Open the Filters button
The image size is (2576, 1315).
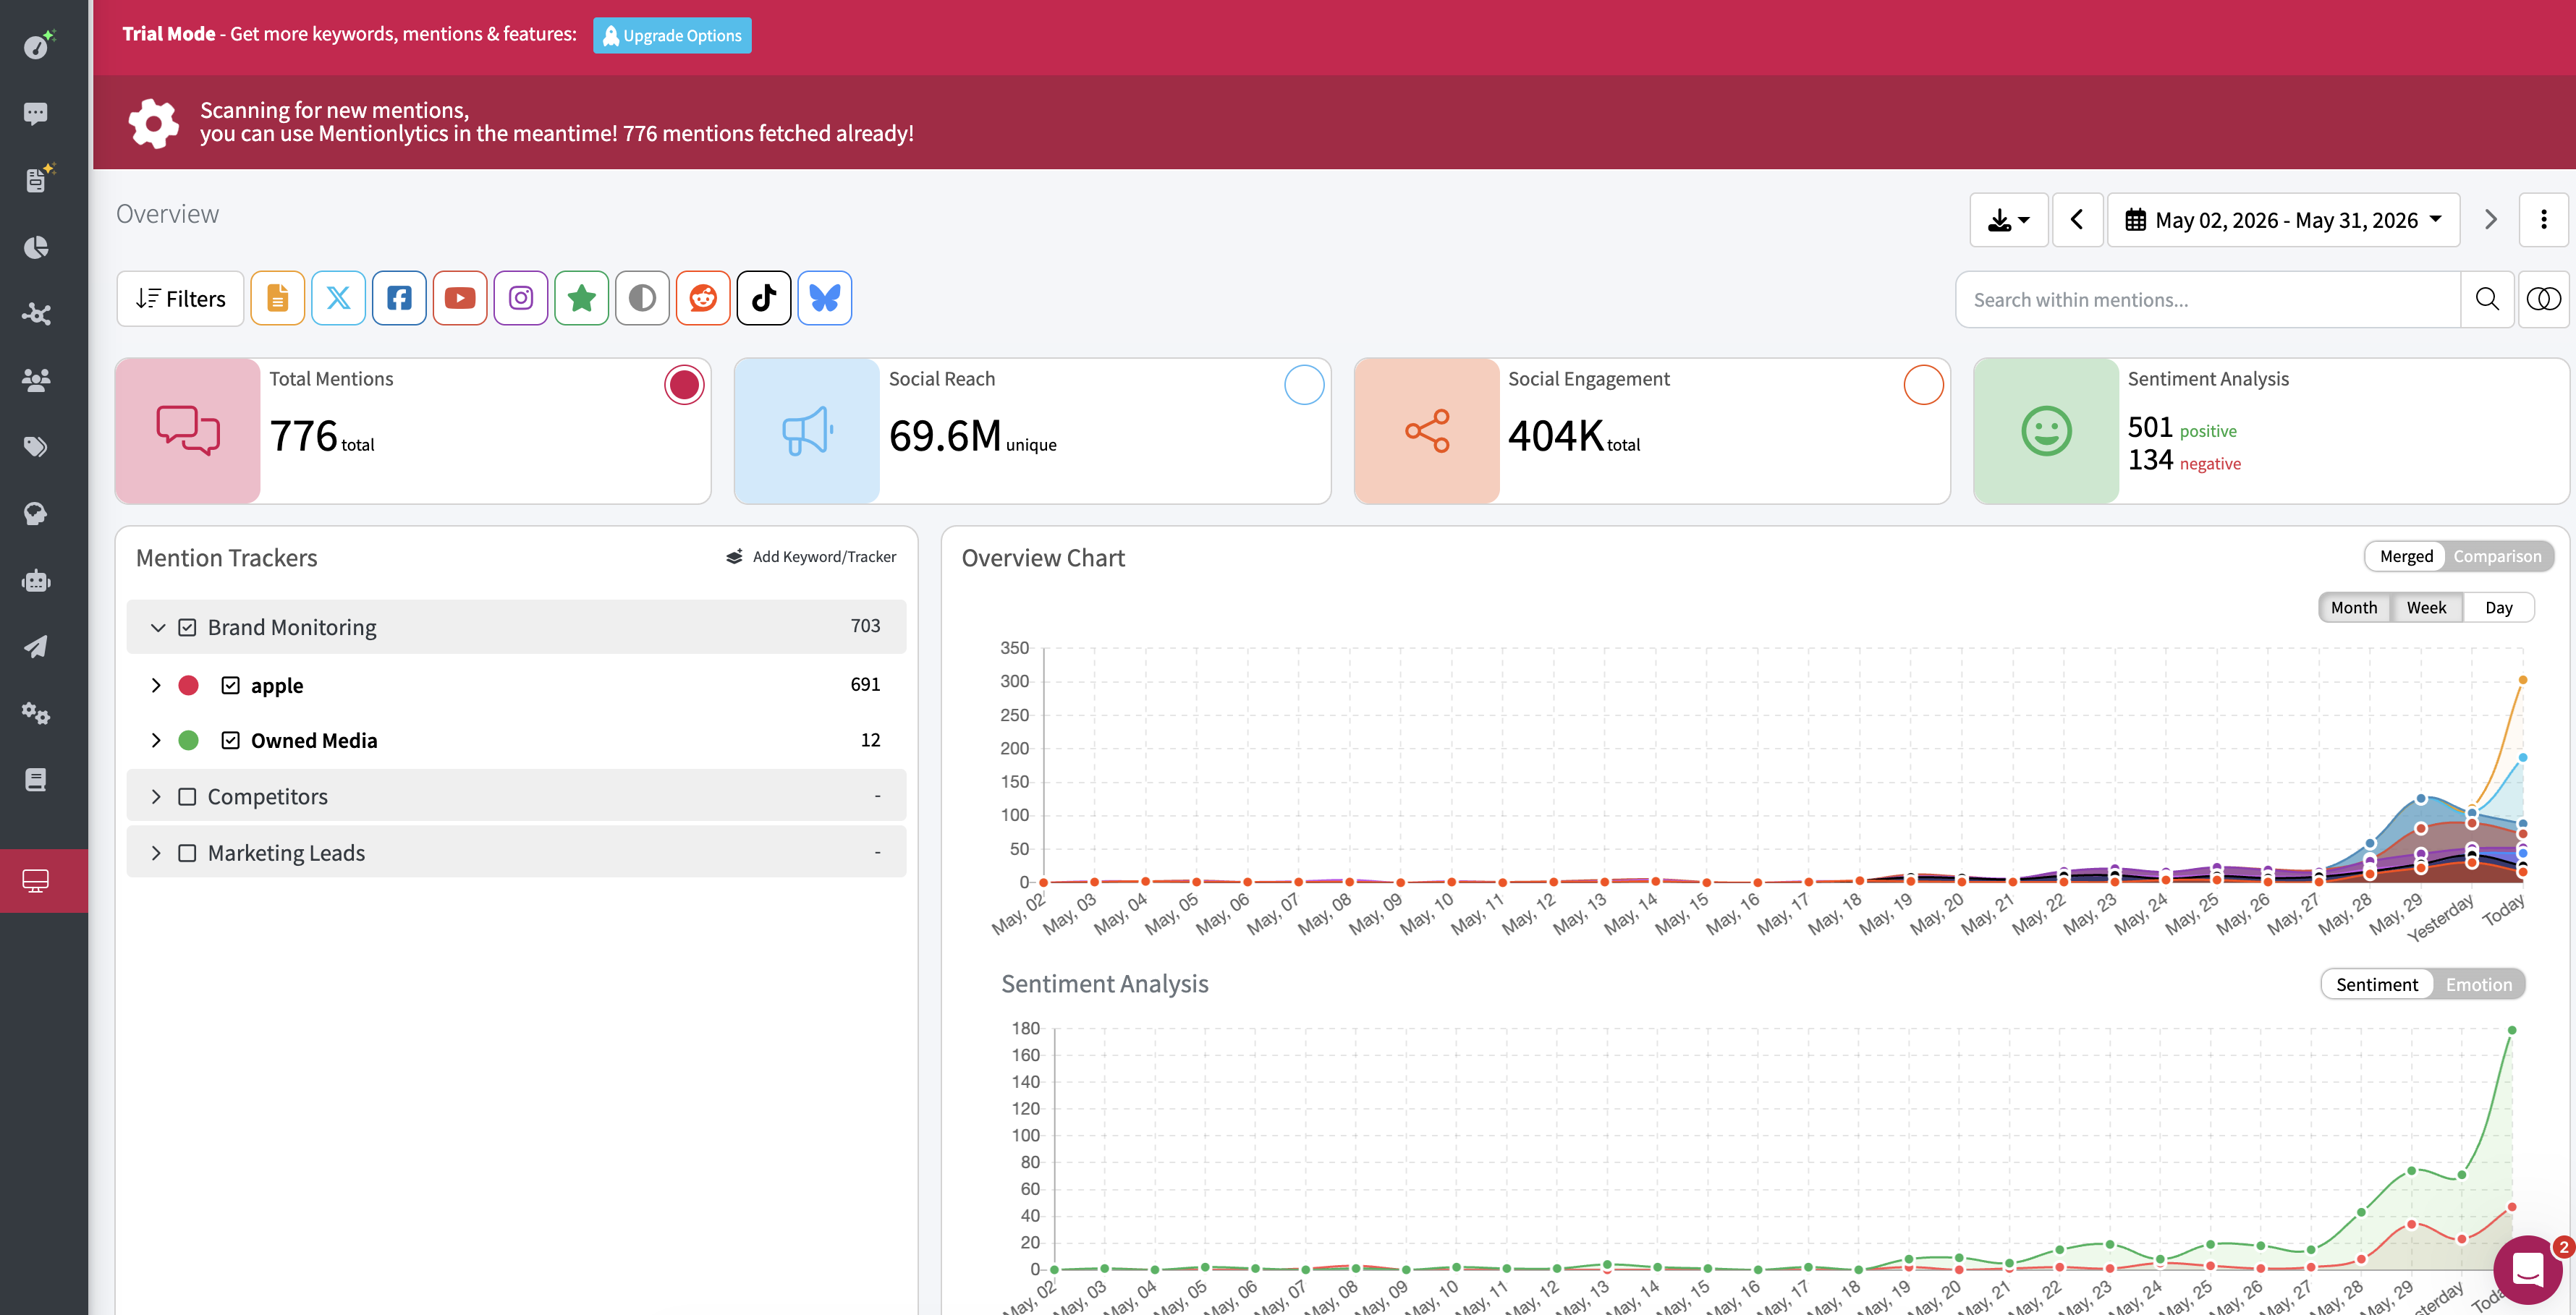(x=180, y=298)
